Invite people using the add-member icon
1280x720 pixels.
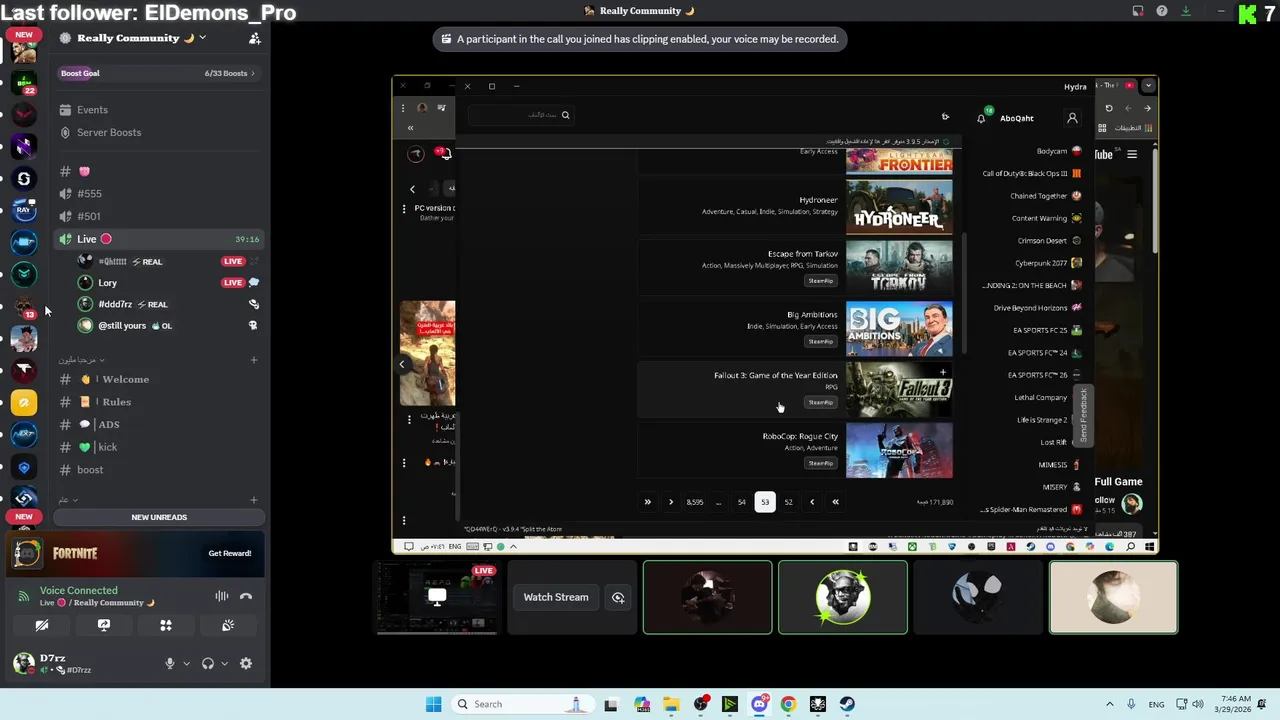[x=254, y=38]
